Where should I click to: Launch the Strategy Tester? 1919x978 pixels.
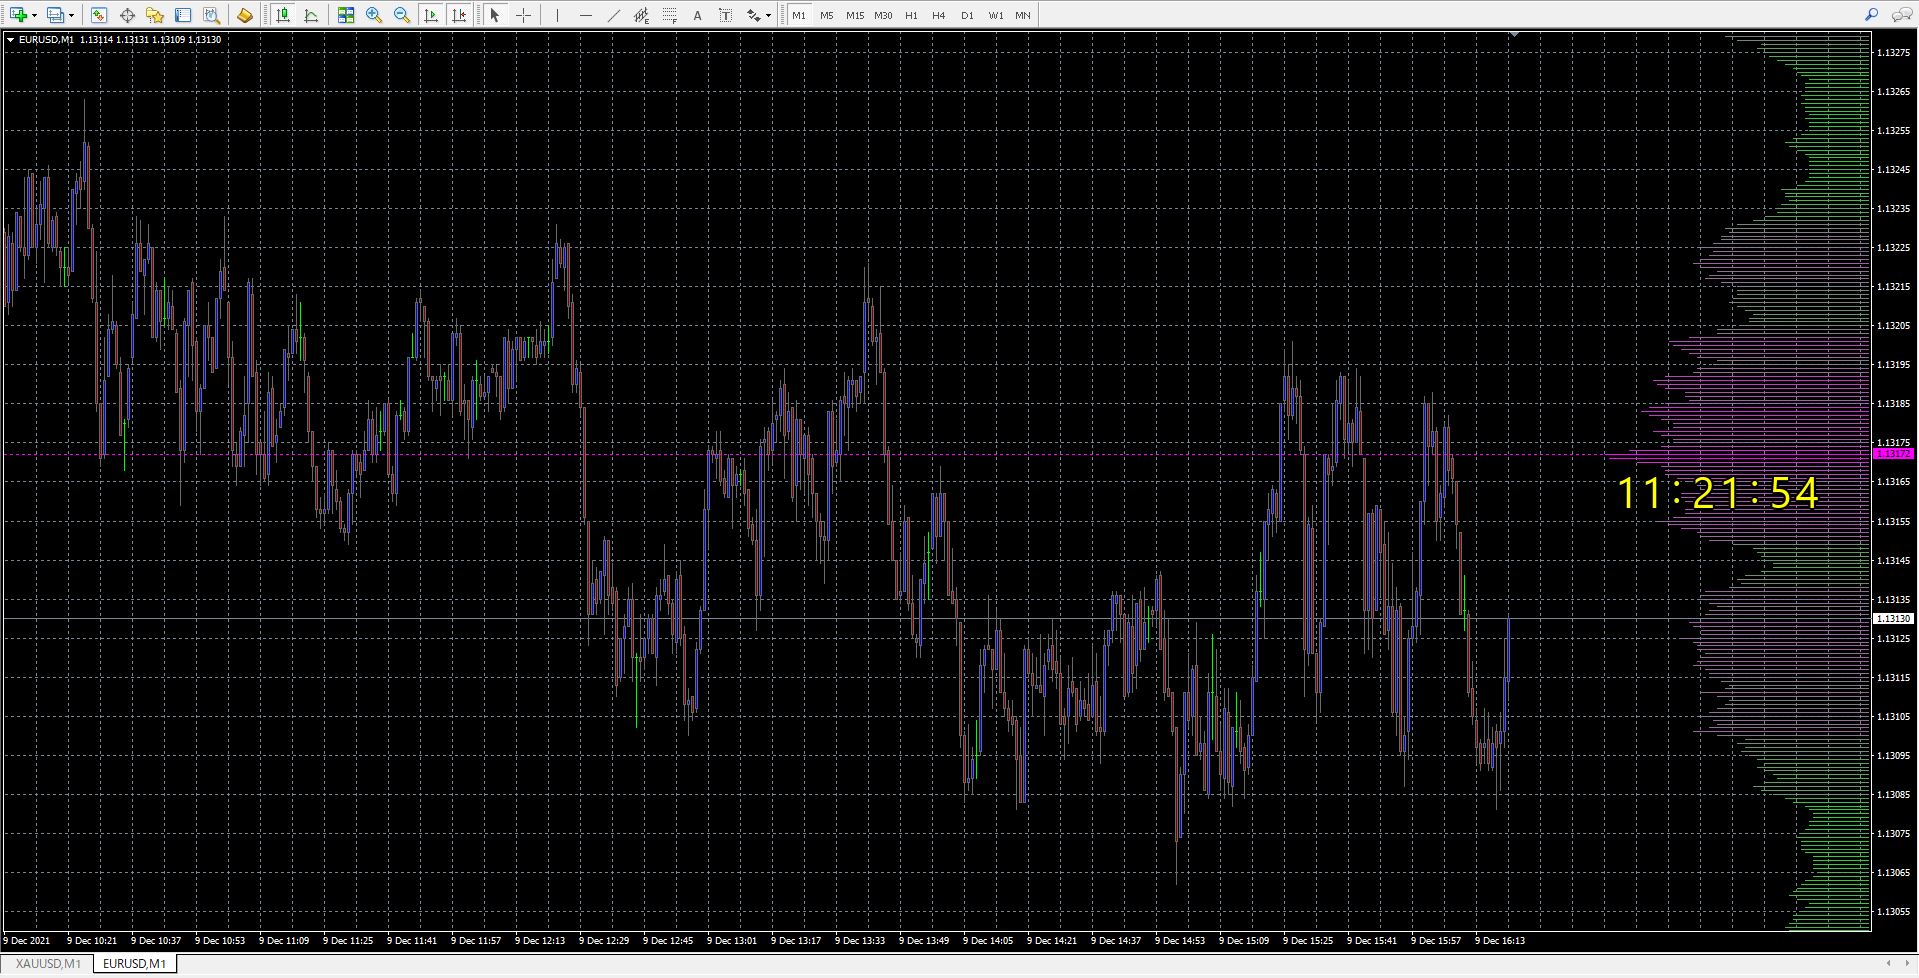pos(211,15)
